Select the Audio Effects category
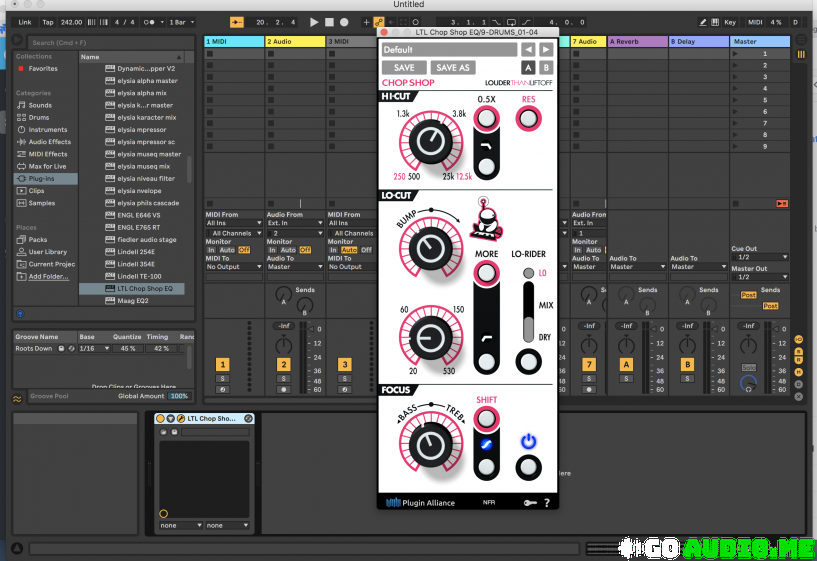Image resolution: width=817 pixels, height=561 pixels. pyautogui.click(x=44, y=142)
